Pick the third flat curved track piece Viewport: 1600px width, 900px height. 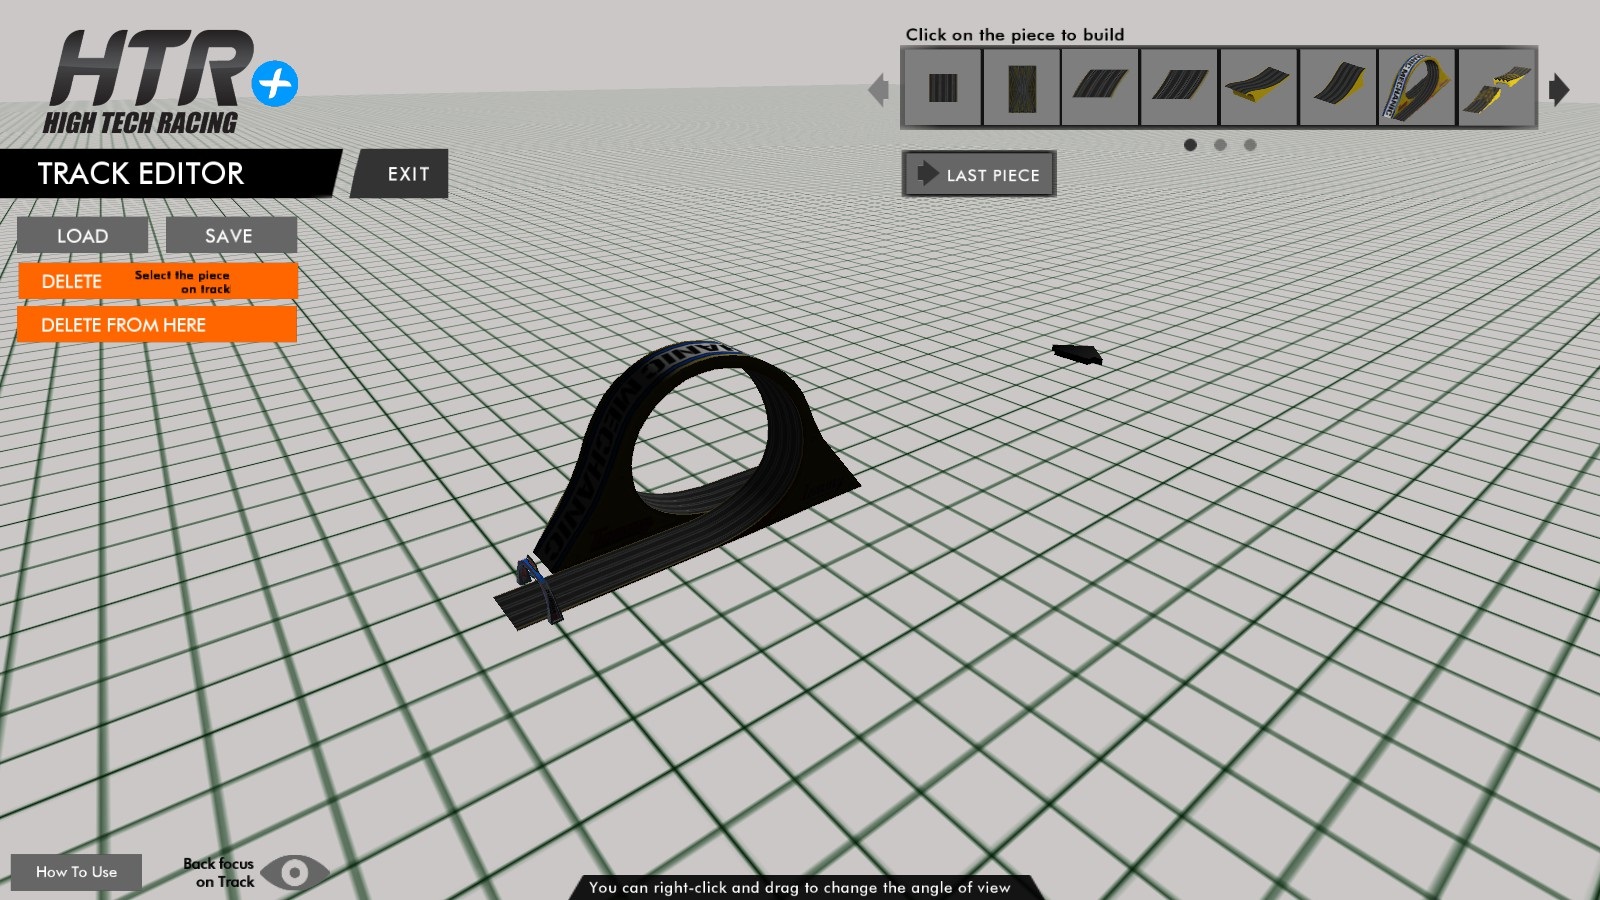1100,88
